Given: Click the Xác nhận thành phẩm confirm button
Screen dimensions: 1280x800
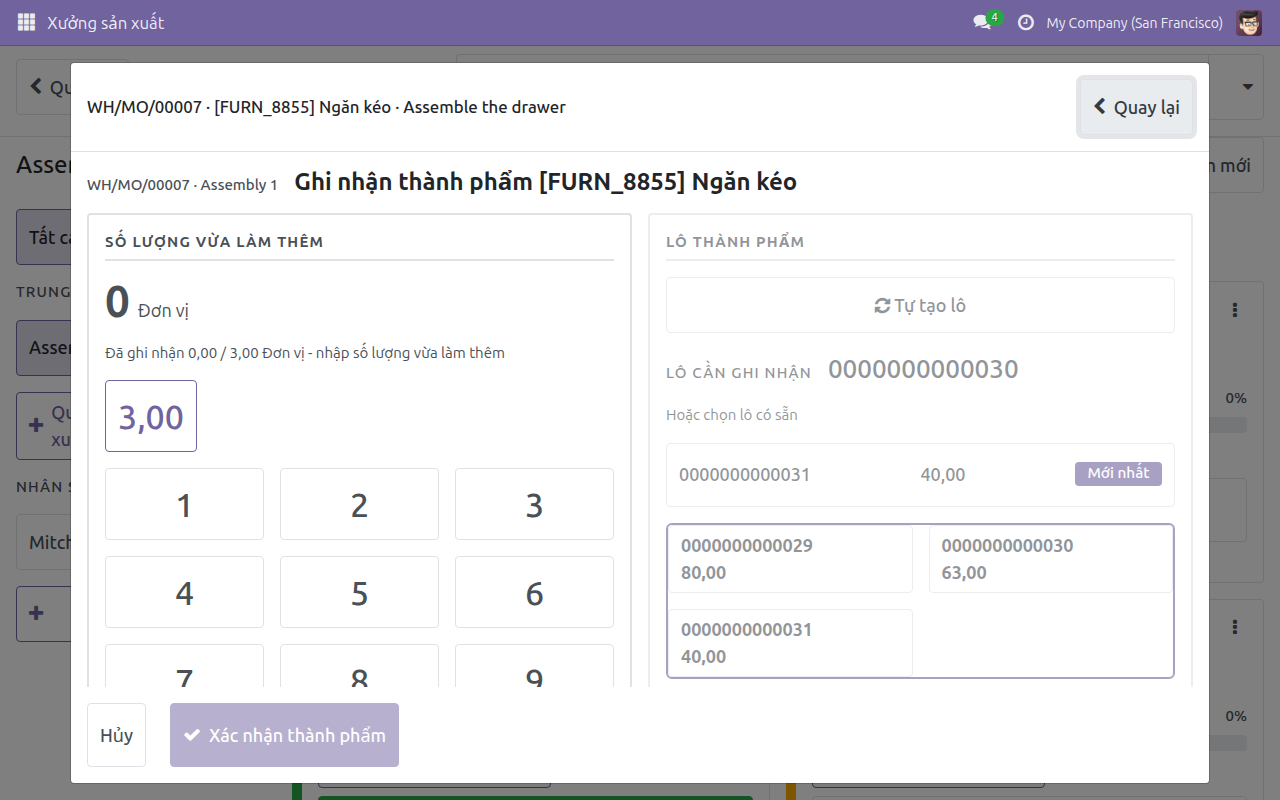Looking at the screenshot, I should [284, 735].
